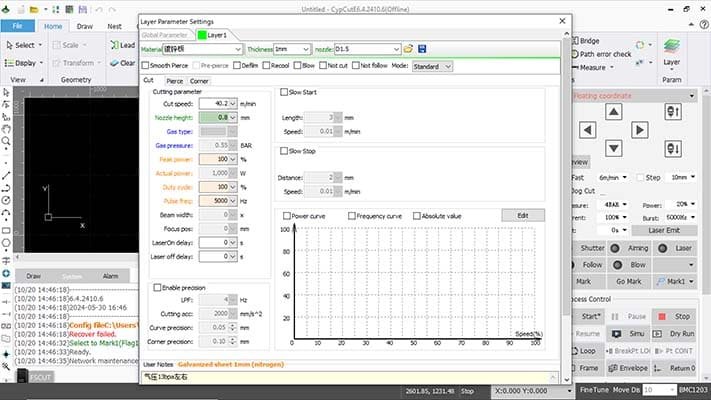Viewport: 711px width, 400px height.
Task: Click the Follow button
Action: [x=588, y=265]
